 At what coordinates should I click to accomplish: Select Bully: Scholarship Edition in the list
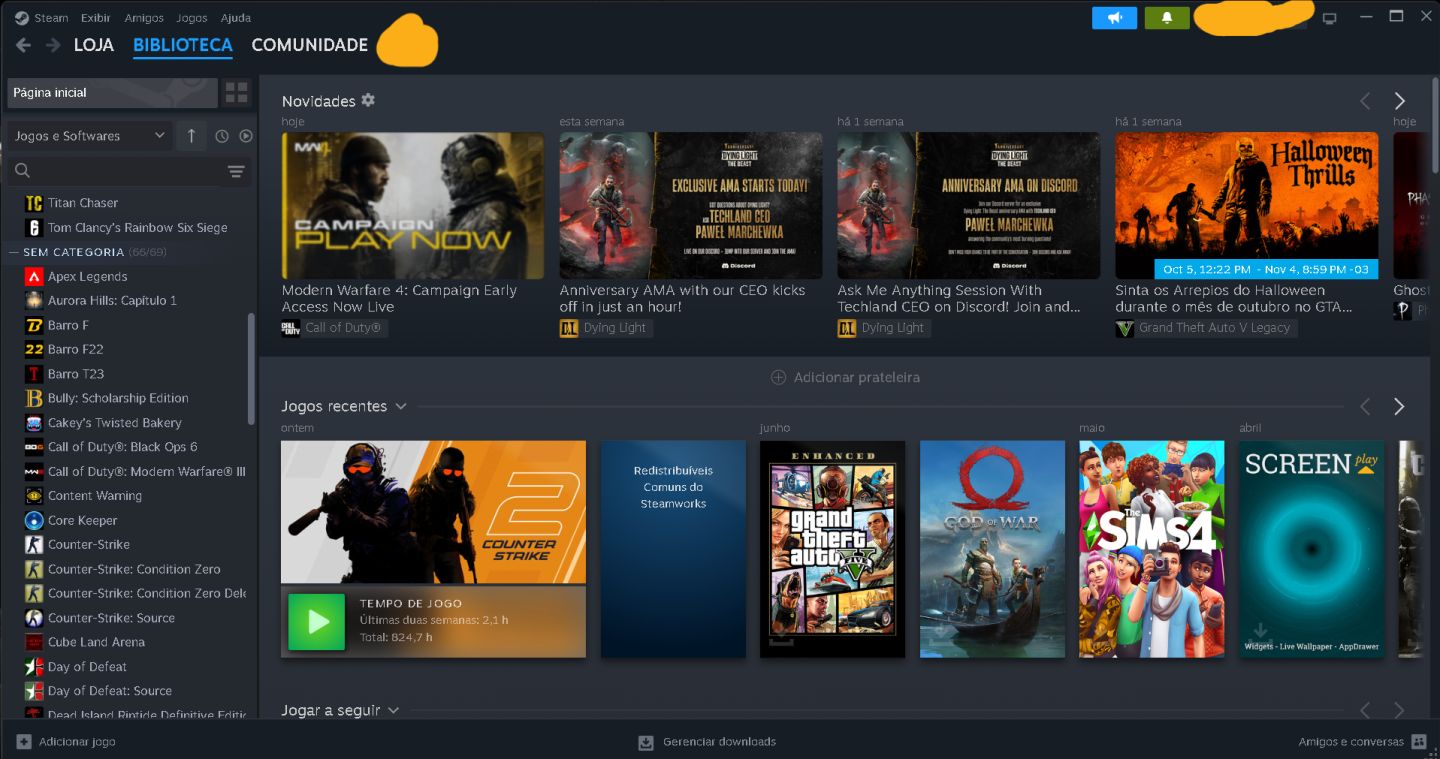click(118, 398)
